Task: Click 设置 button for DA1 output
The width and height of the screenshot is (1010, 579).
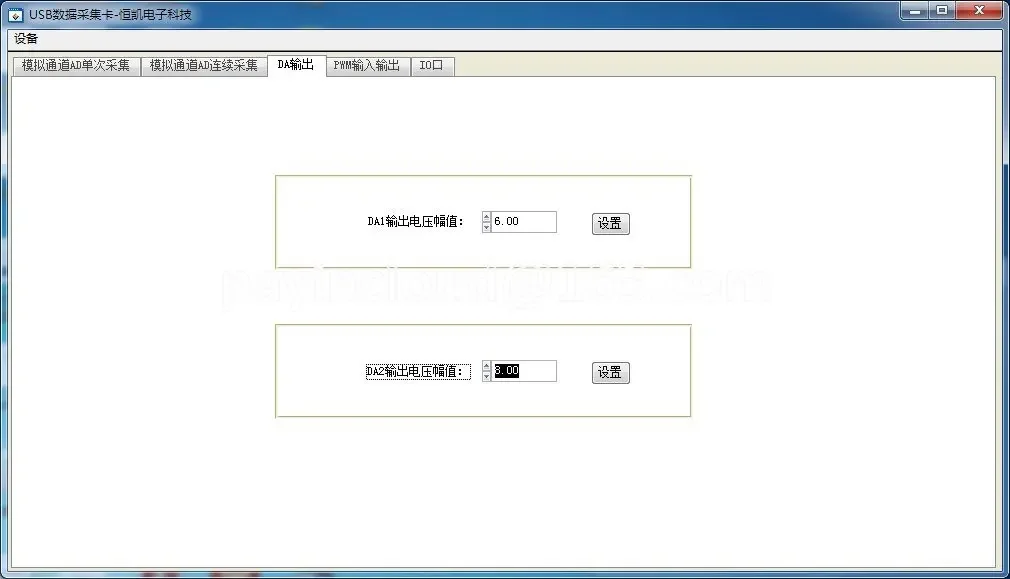Action: coord(611,223)
